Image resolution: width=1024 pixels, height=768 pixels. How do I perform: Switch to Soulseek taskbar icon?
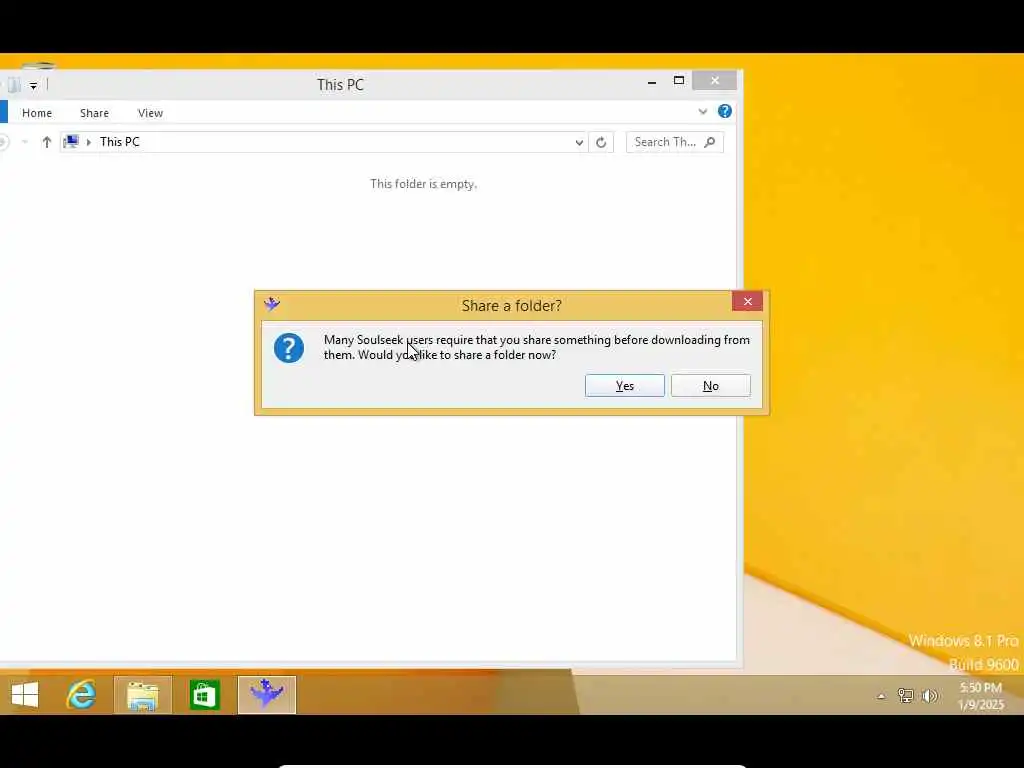266,695
